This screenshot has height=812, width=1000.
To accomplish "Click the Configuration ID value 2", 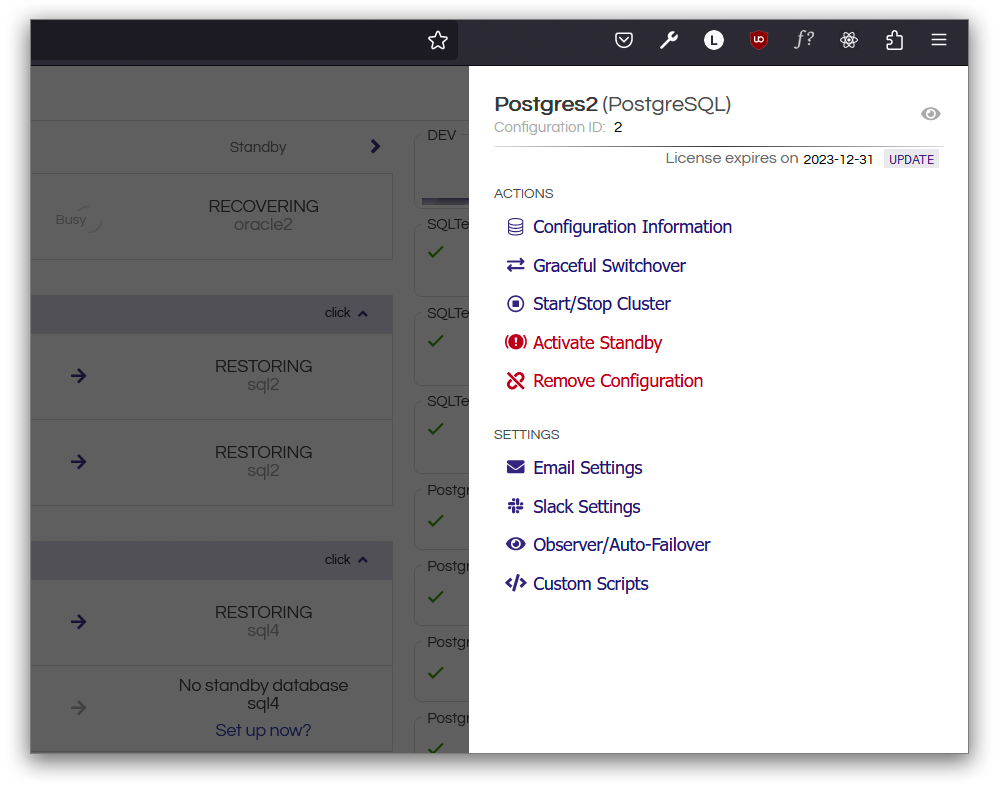I will [617, 127].
